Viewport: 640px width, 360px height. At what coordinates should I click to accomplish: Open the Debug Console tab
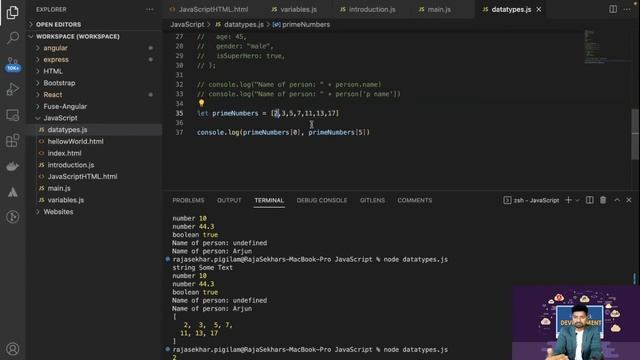pos(322,200)
